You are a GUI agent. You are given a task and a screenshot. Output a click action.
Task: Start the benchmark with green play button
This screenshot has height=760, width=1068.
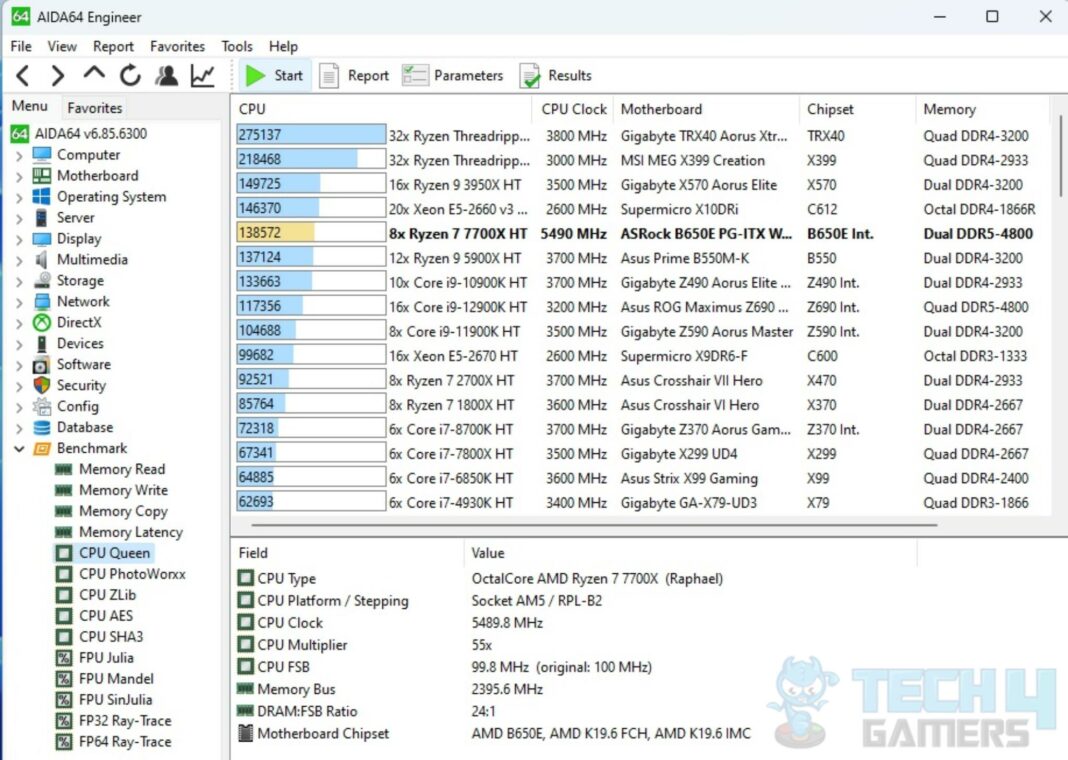[274, 76]
